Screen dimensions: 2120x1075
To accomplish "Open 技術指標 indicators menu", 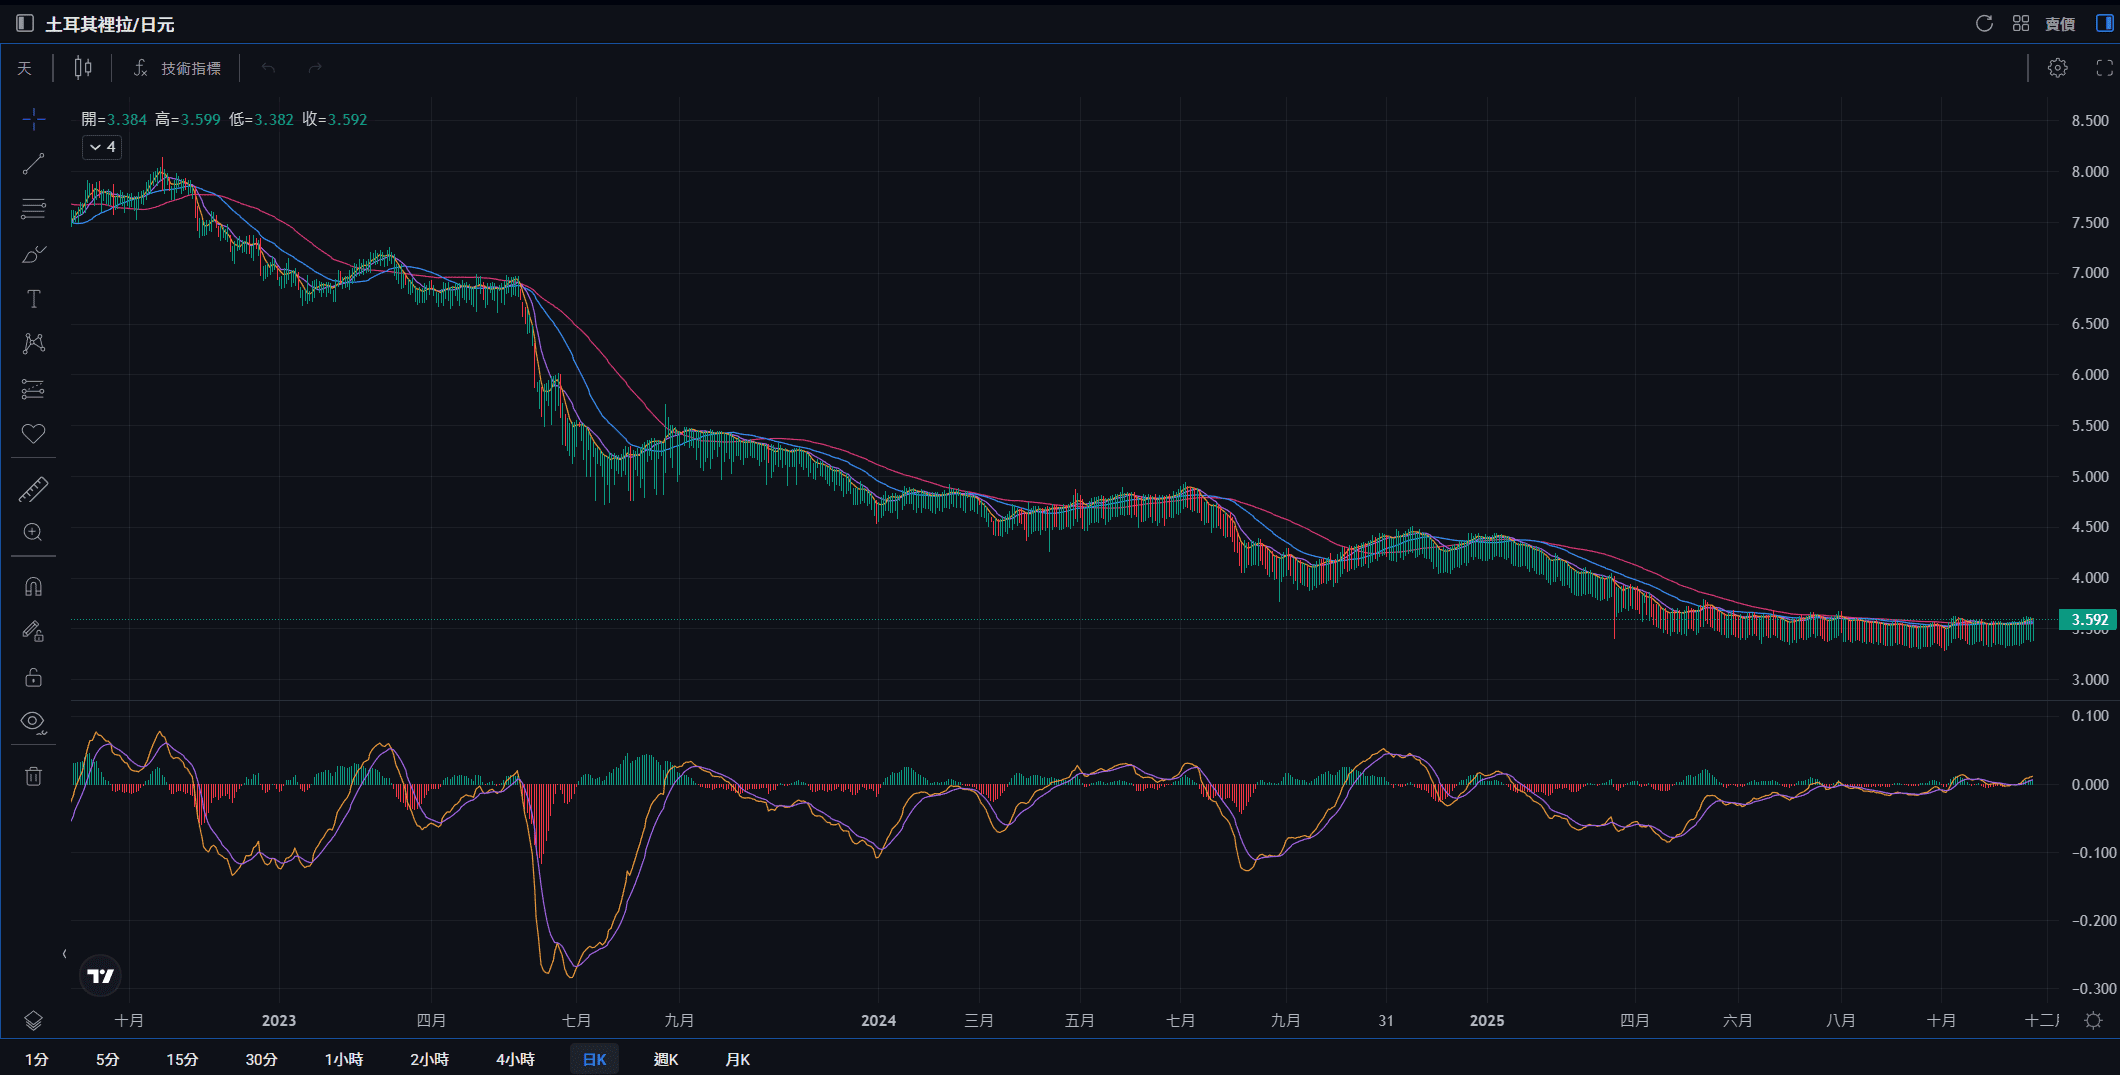I will click(x=178, y=68).
